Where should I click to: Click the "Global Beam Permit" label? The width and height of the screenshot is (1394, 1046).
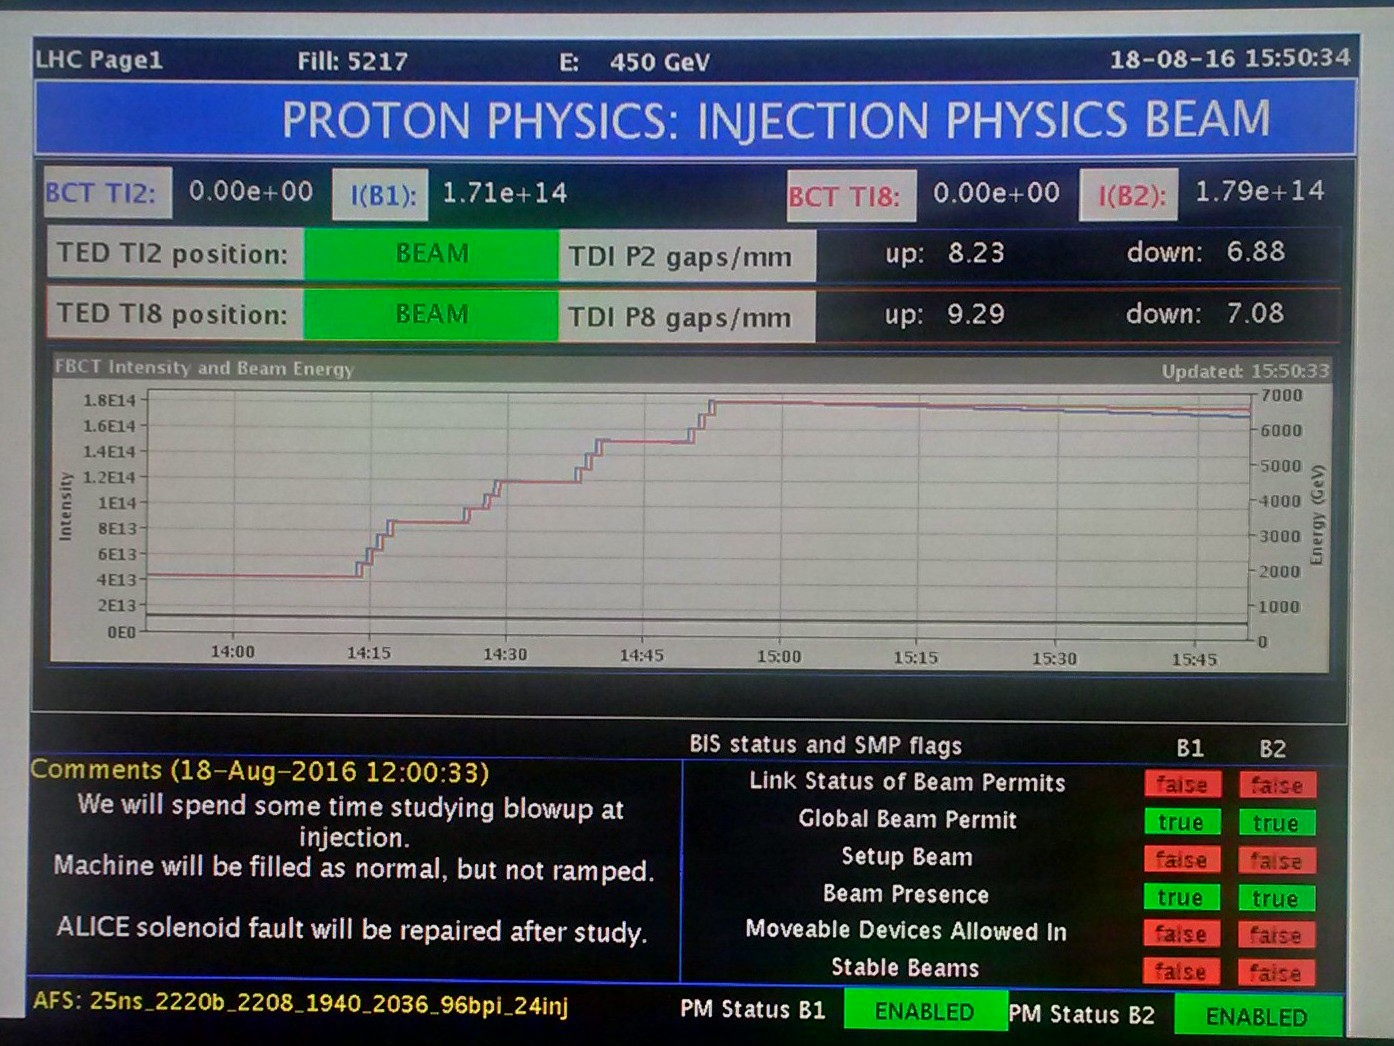click(908, 820)
